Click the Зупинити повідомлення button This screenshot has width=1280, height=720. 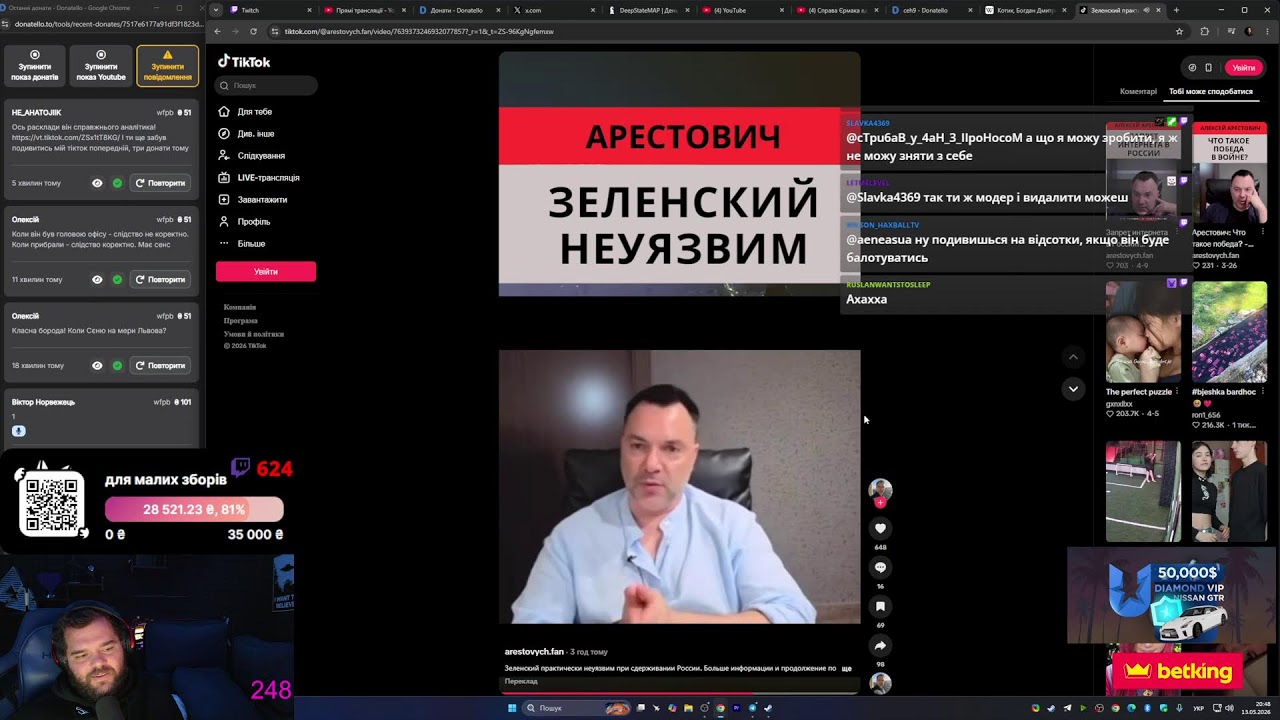pyautogui.click(x=167, y=66)
